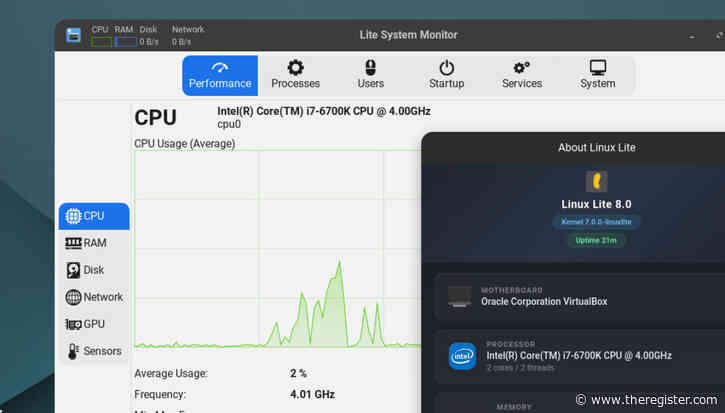Click the RAM mini usage meter in titlebar
Screen dimensions: 725x413
click(x=125, y=42)
